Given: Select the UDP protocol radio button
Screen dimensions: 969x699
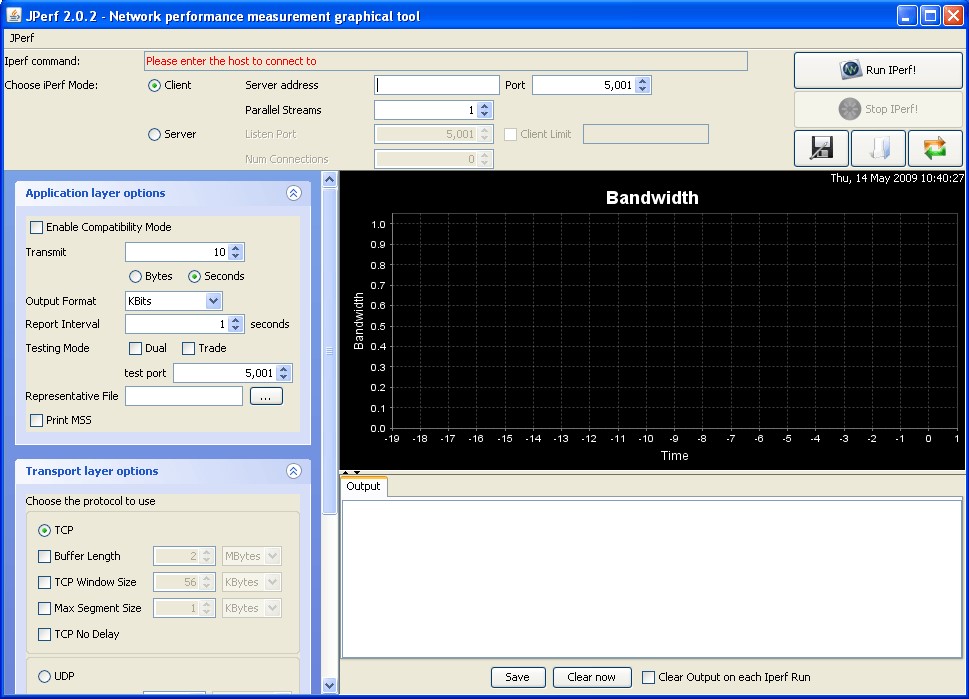Looking at the screenshot, I should (x=44, y=677).
